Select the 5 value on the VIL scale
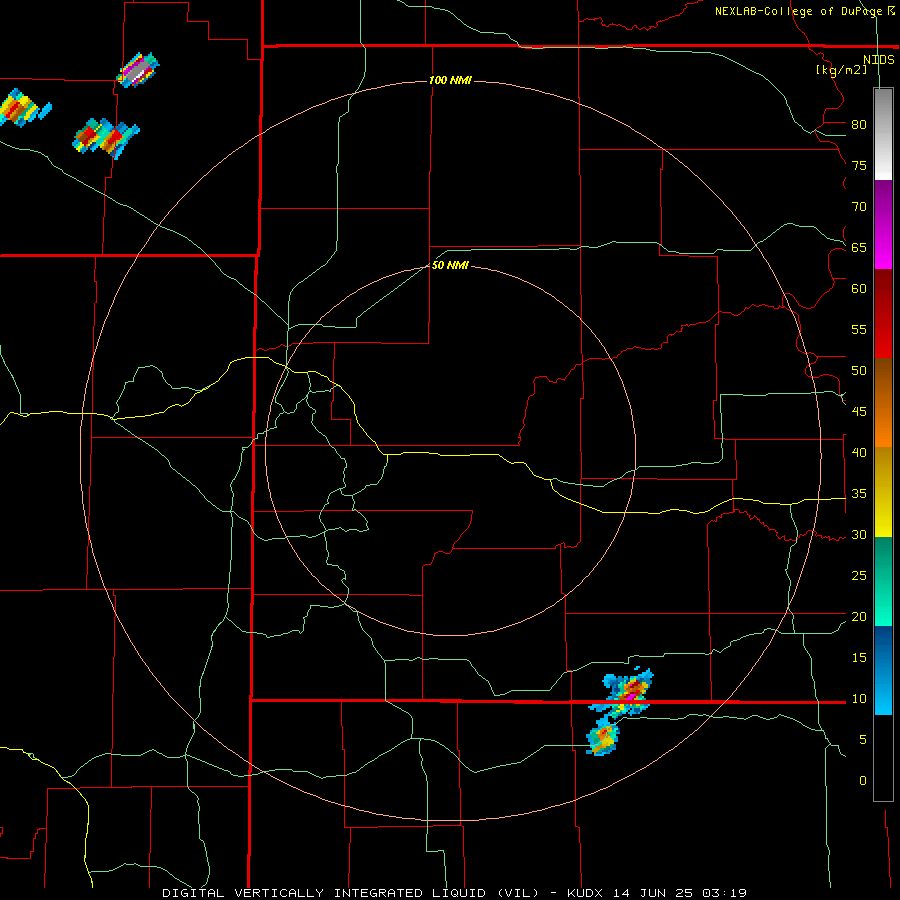The image size is (900, 900). (x=863, y=740)
